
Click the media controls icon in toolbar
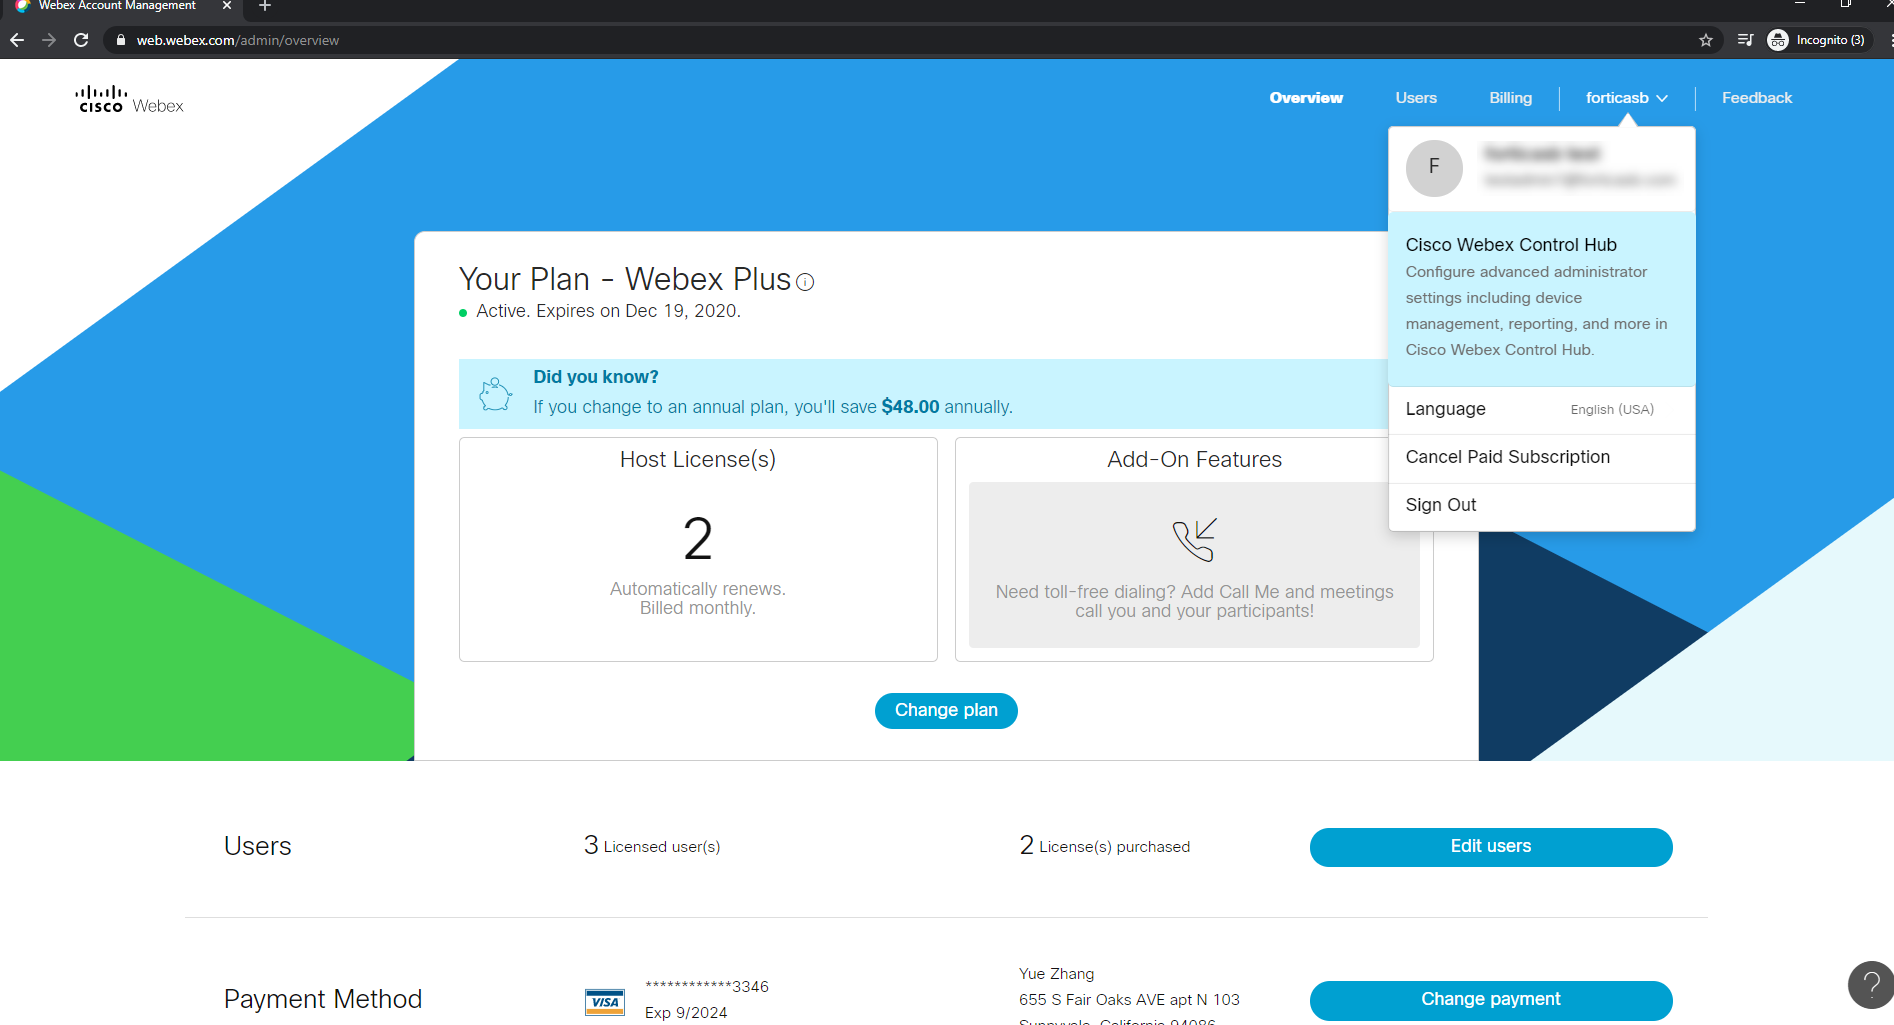click(1744, 40)
